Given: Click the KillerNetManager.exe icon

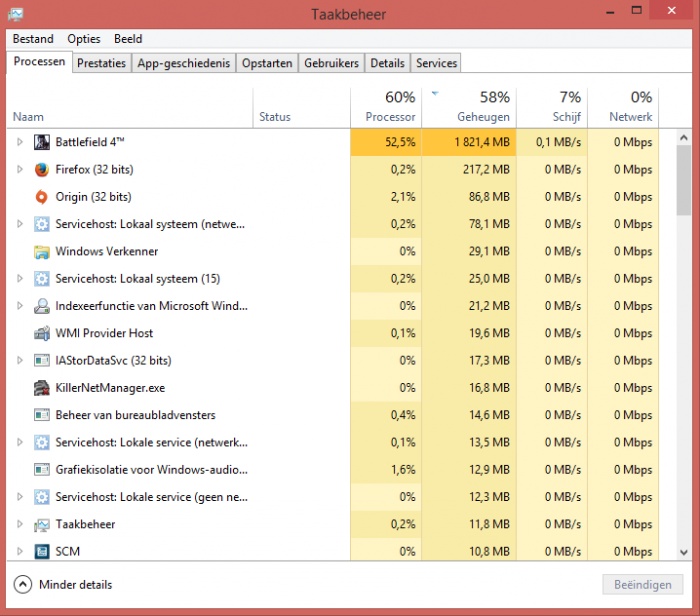Looking at the screenshot, I should 42,388.
